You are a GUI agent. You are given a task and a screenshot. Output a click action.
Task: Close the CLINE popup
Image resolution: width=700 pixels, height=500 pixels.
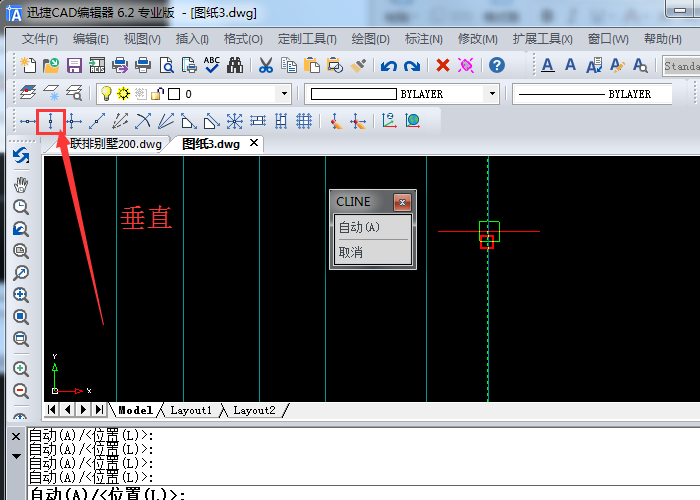402,202
